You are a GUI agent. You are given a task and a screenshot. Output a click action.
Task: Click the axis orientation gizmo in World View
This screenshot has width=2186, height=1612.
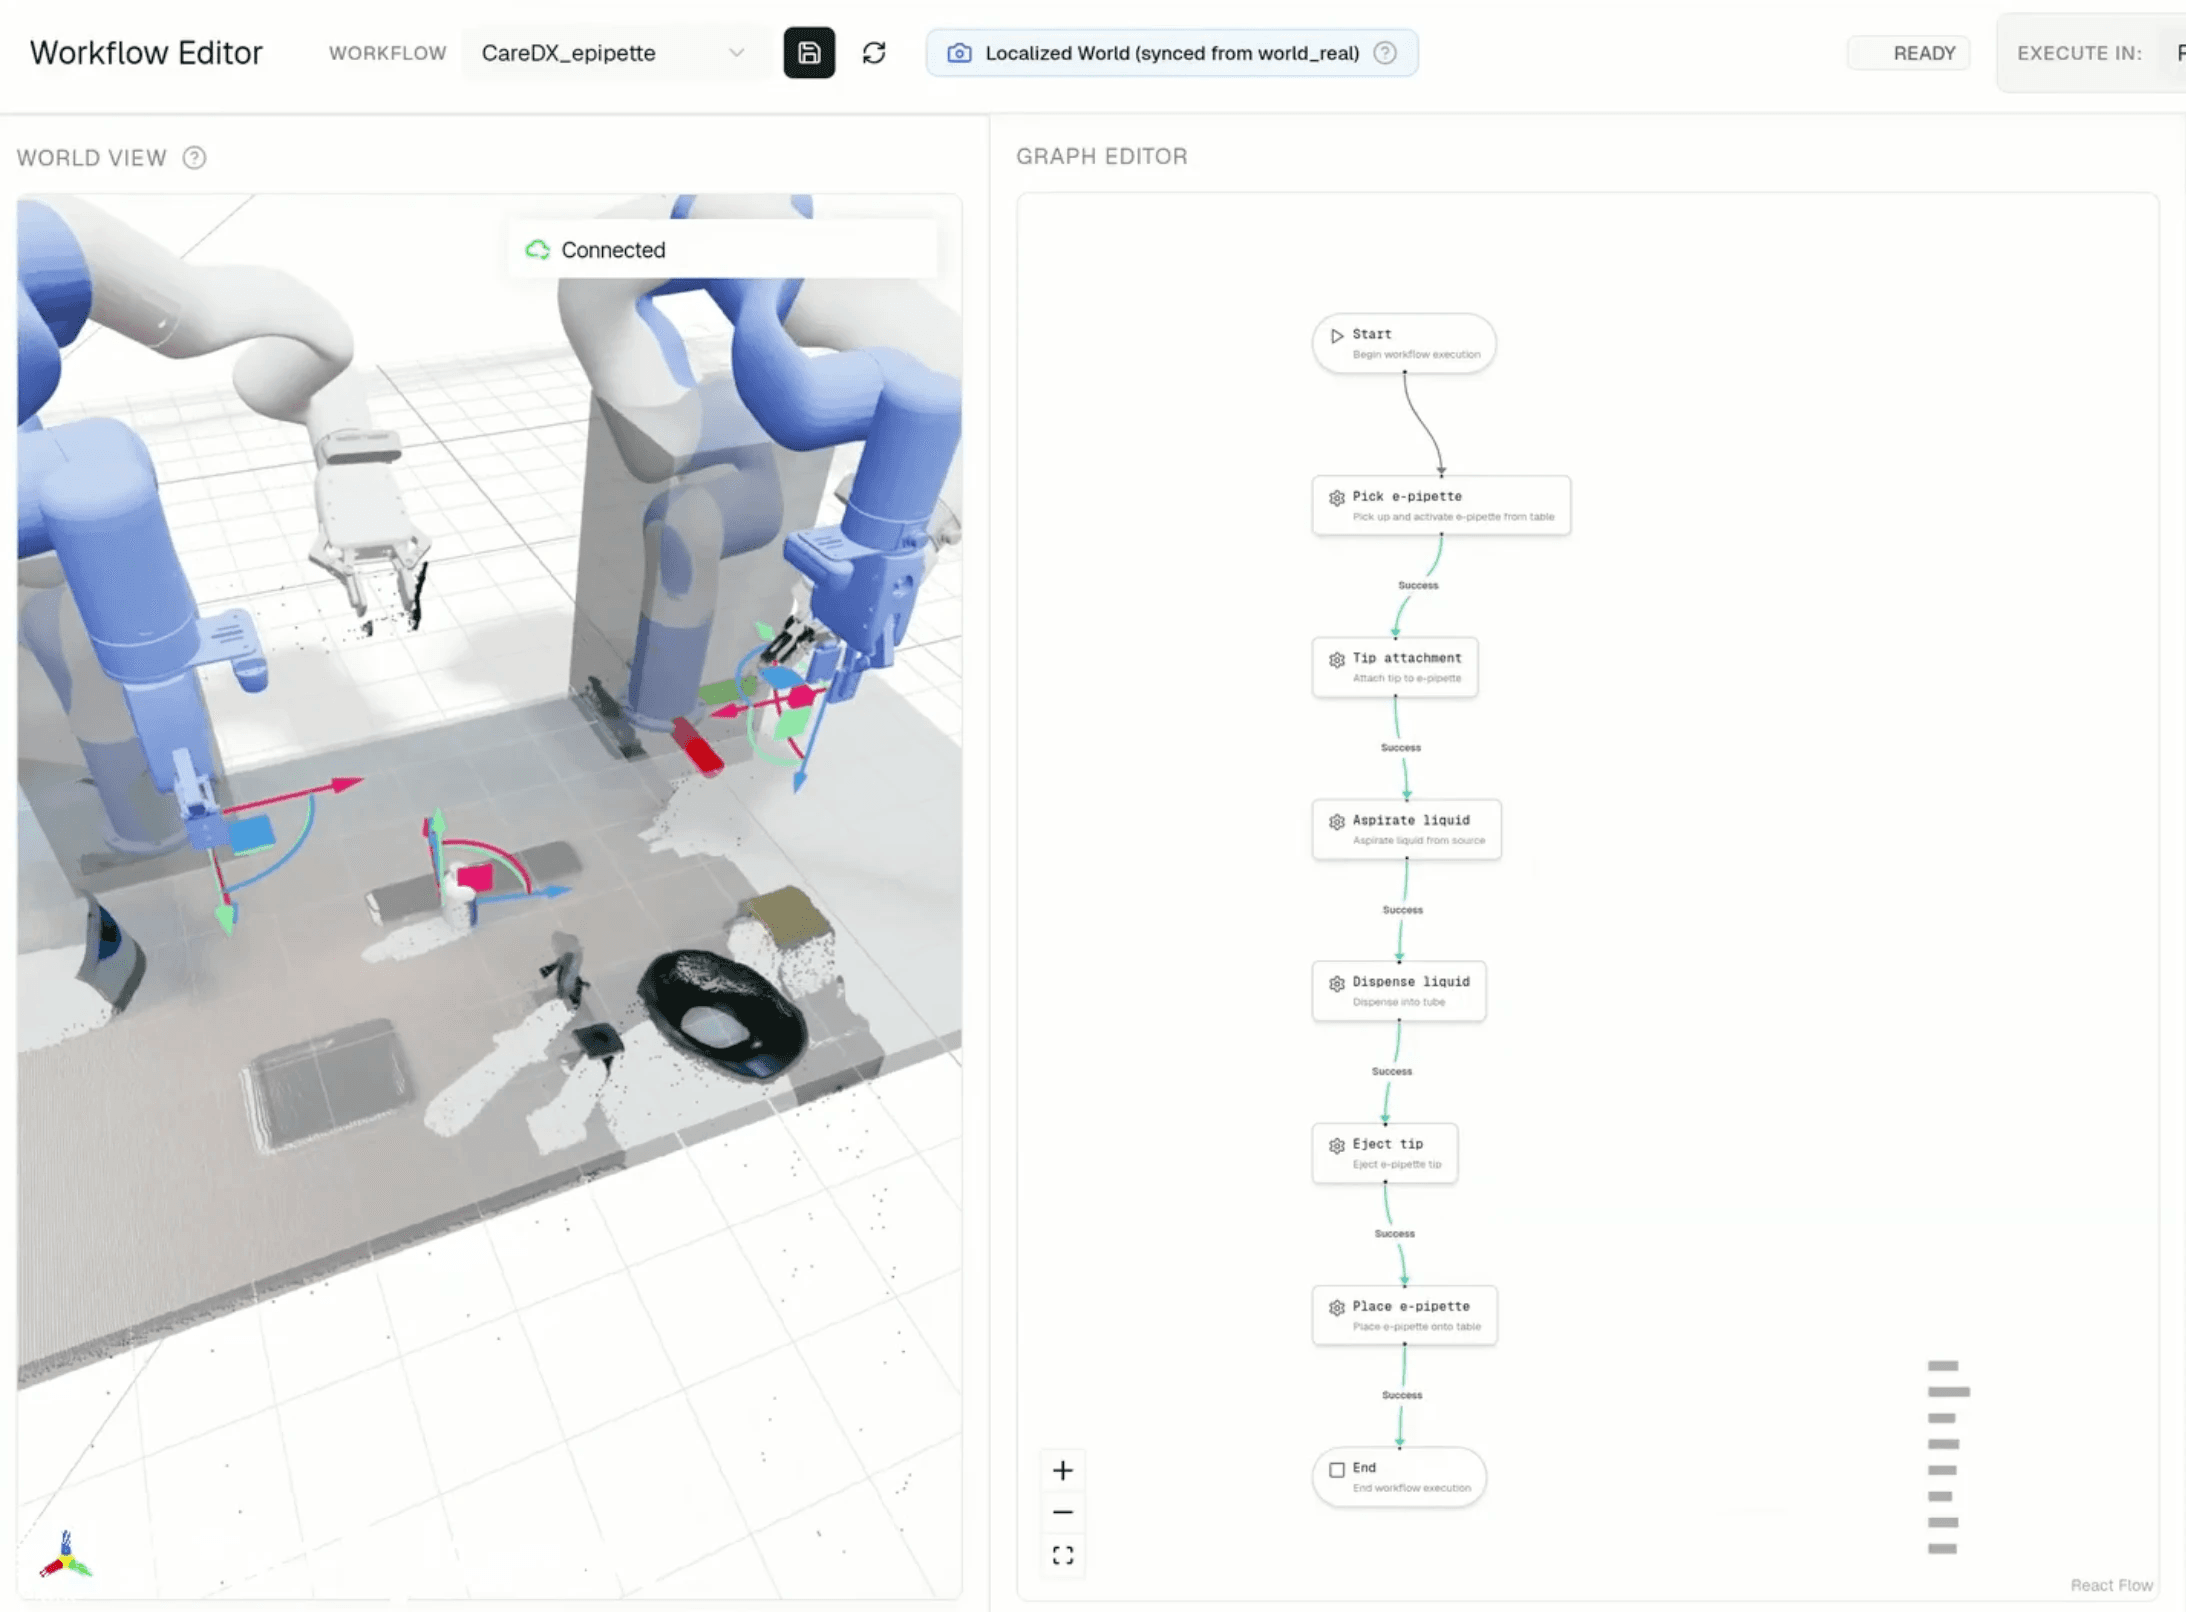coord(66,1556)
